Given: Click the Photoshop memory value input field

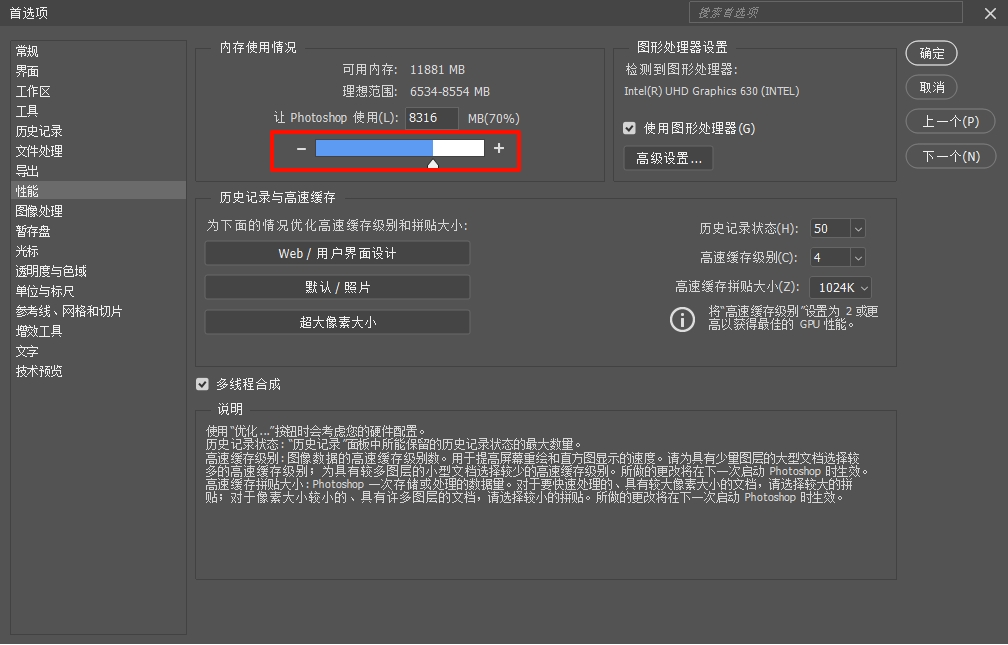Looking at the screenshot, I should [x=432, y=118].
